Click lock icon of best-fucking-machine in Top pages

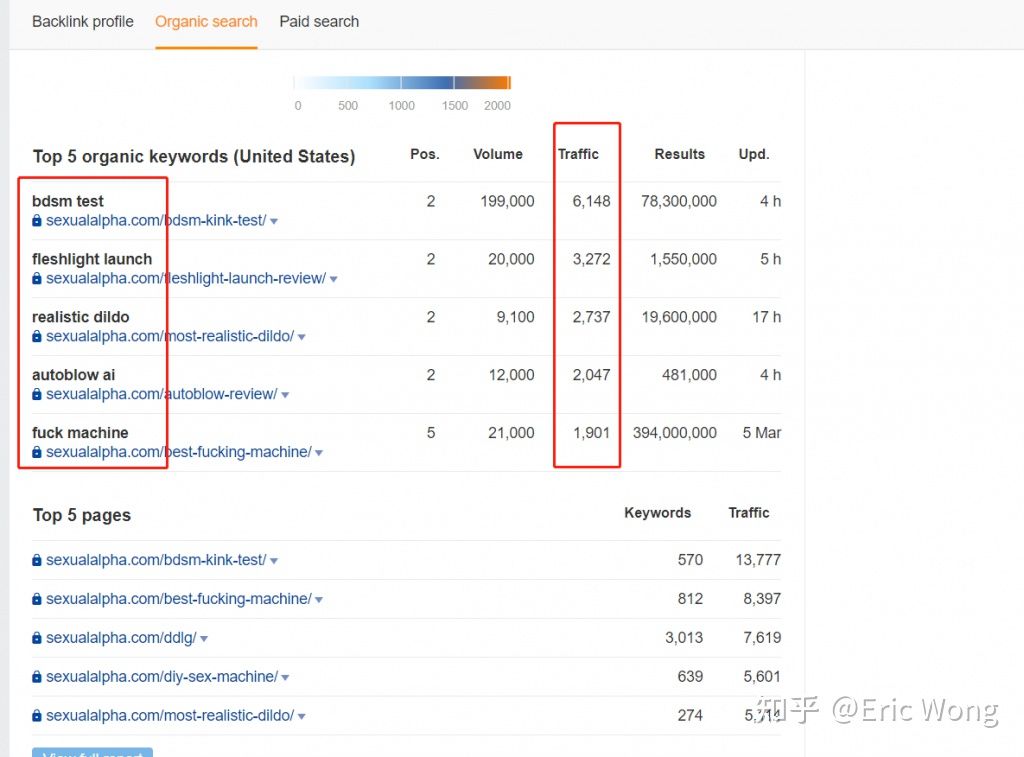pos(37,599)
